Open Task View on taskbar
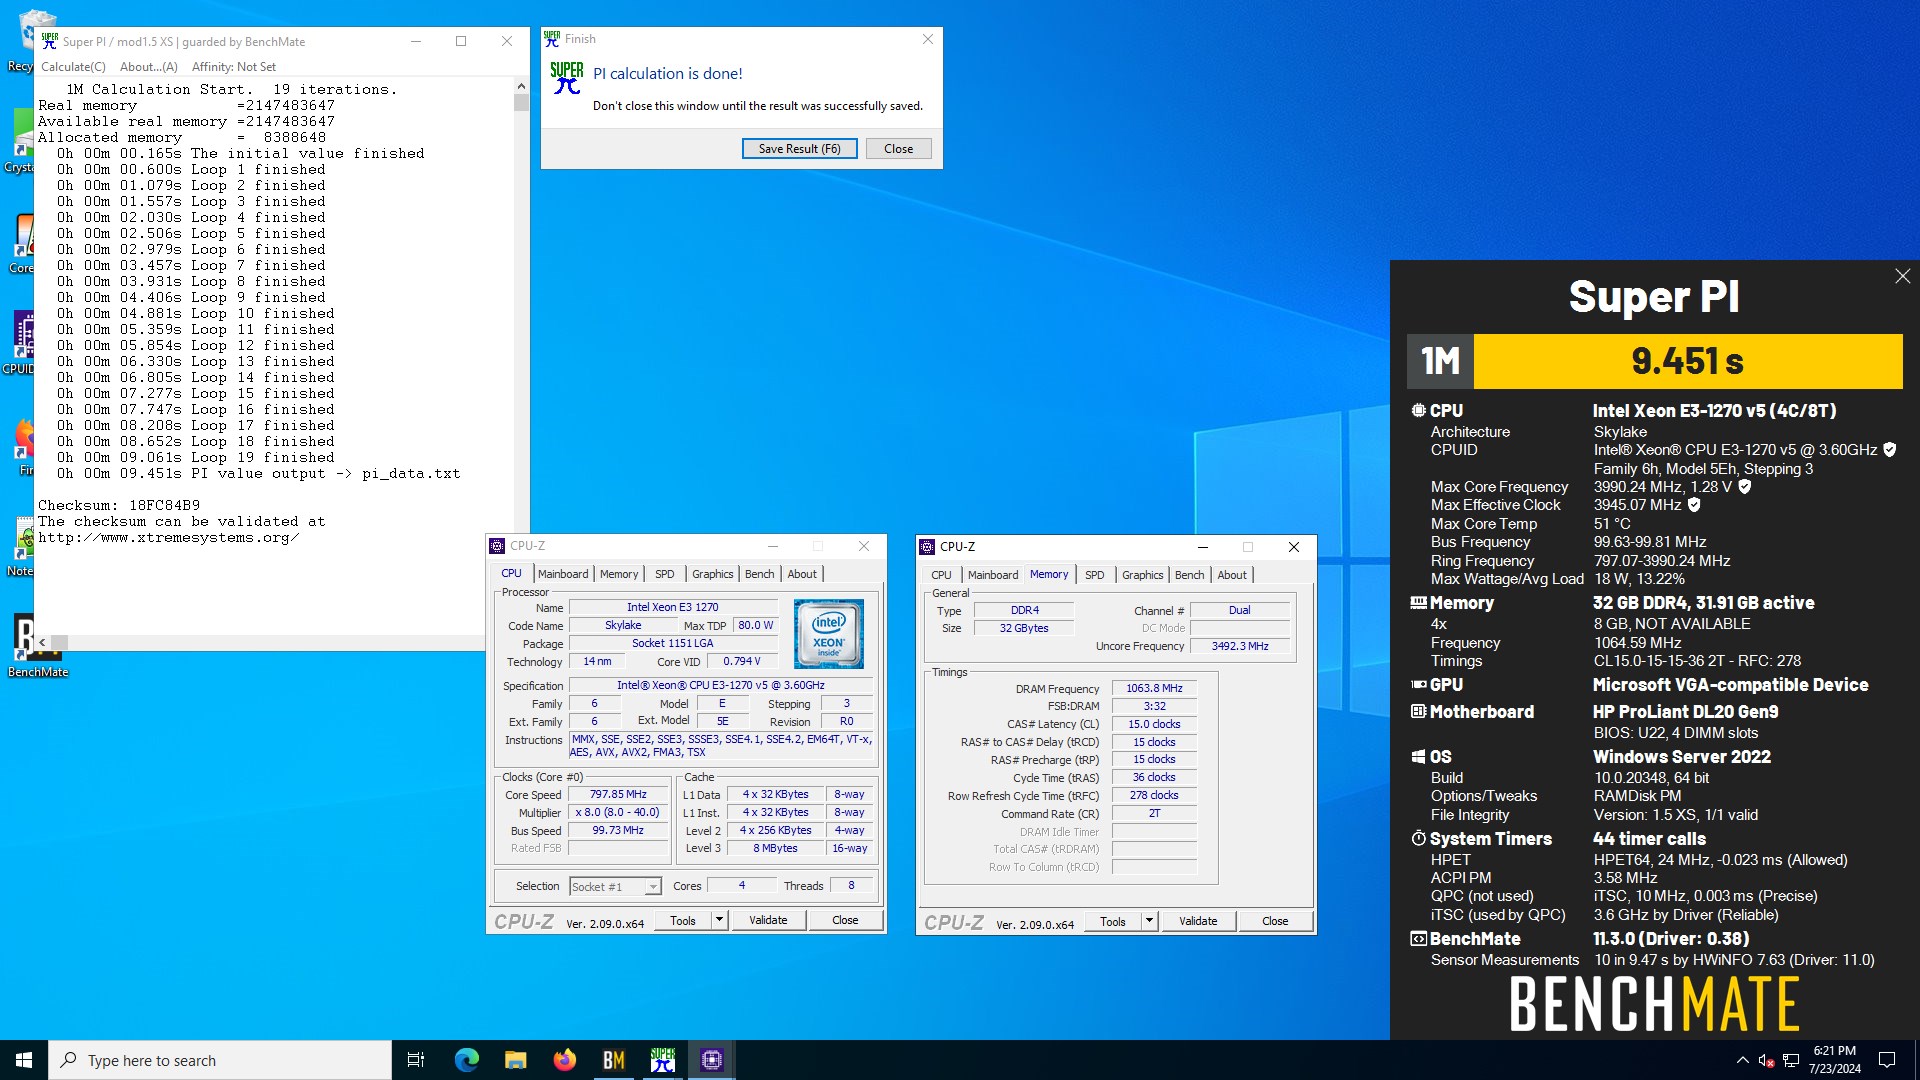 click(x=416, y=1060)
